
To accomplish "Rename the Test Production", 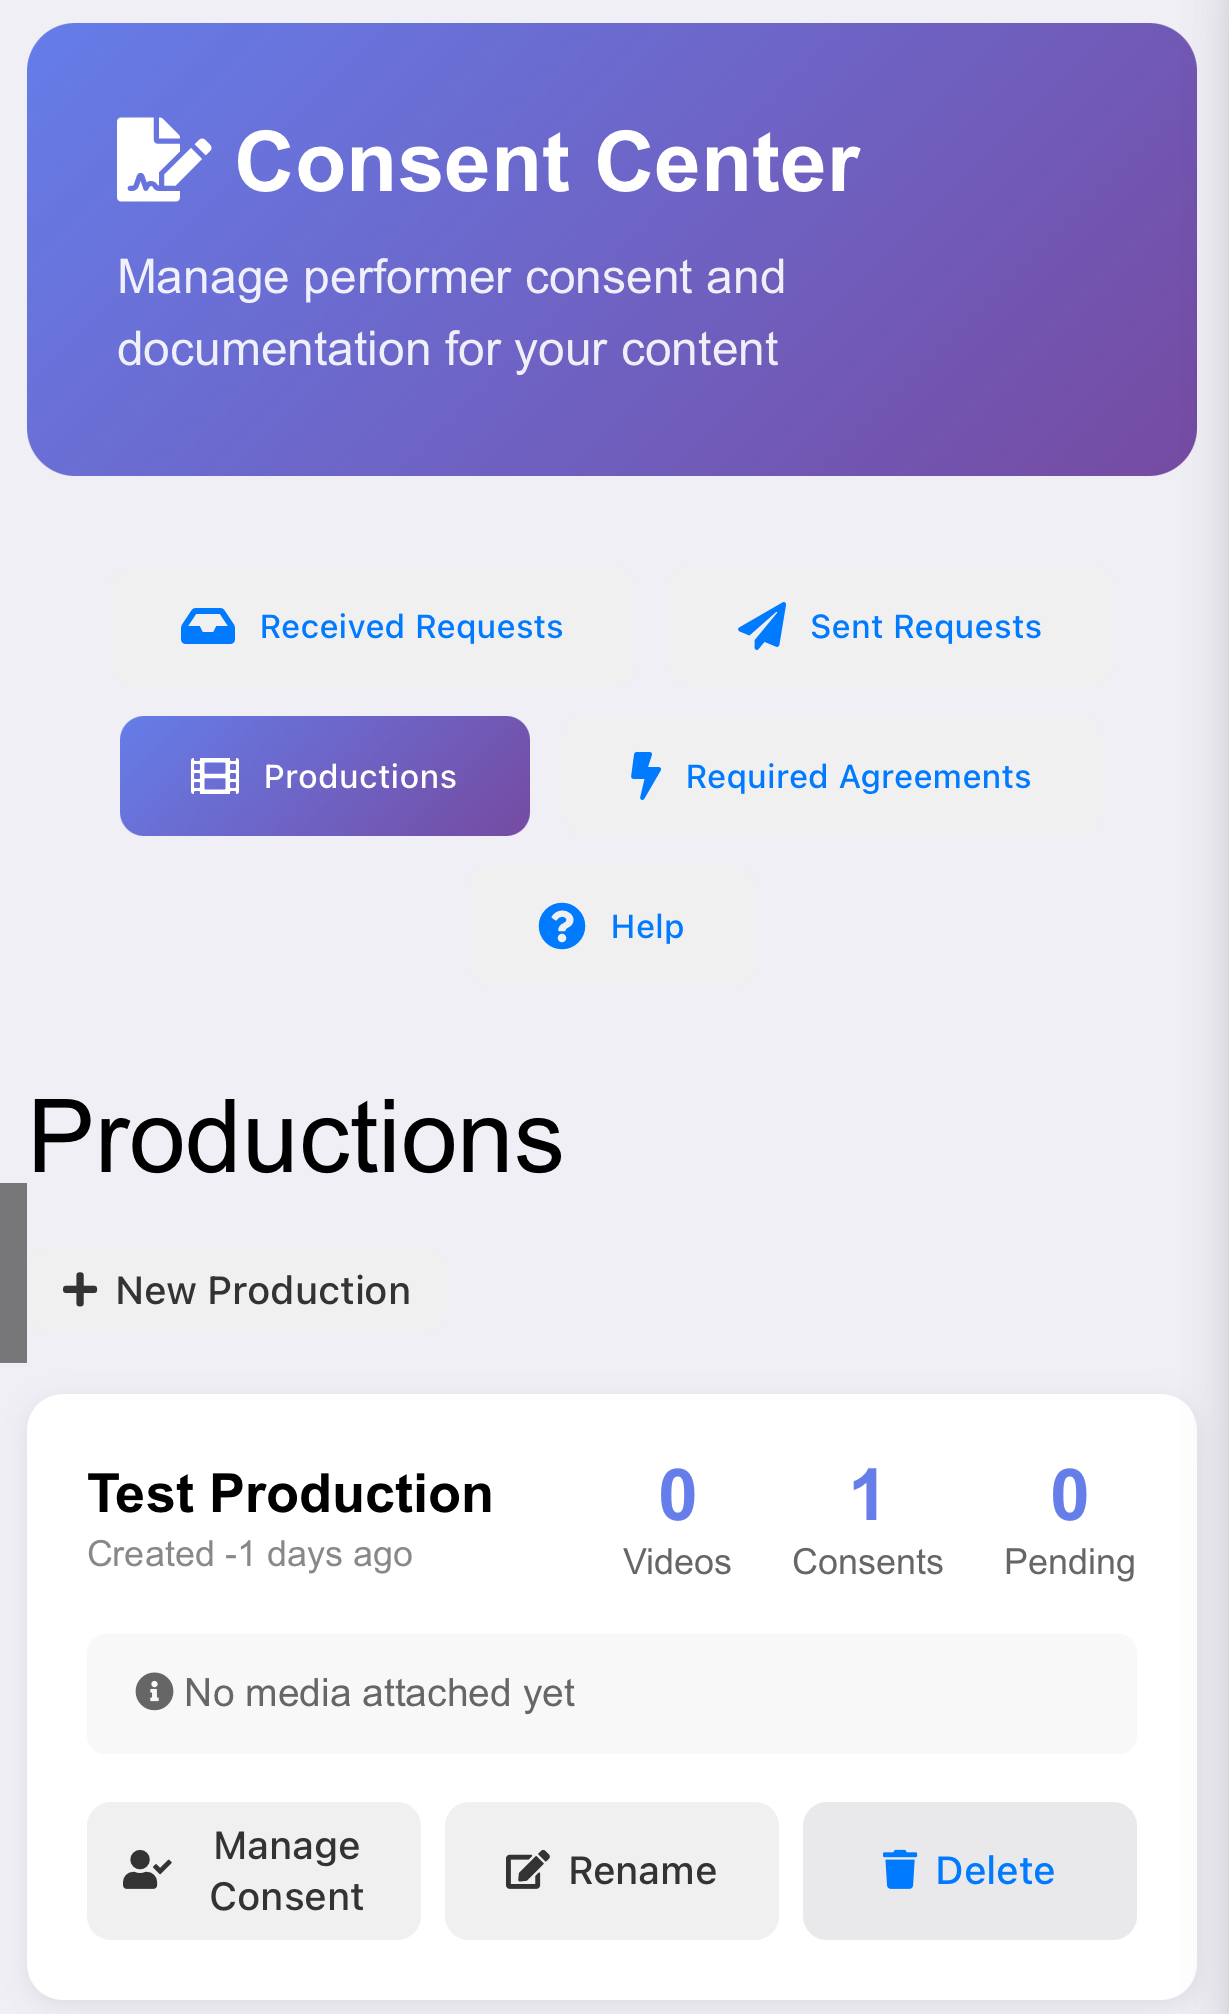I will point(612,1870).
